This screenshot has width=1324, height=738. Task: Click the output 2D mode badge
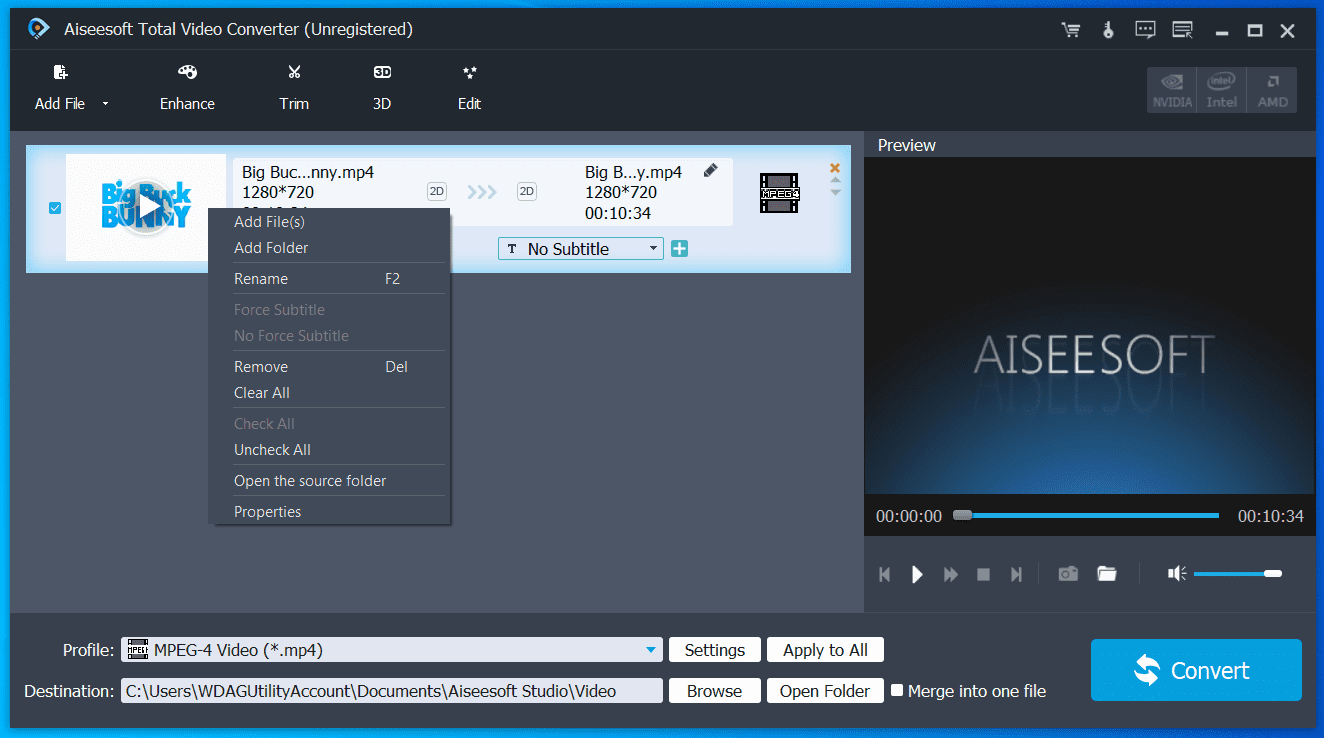pos(527,191)
